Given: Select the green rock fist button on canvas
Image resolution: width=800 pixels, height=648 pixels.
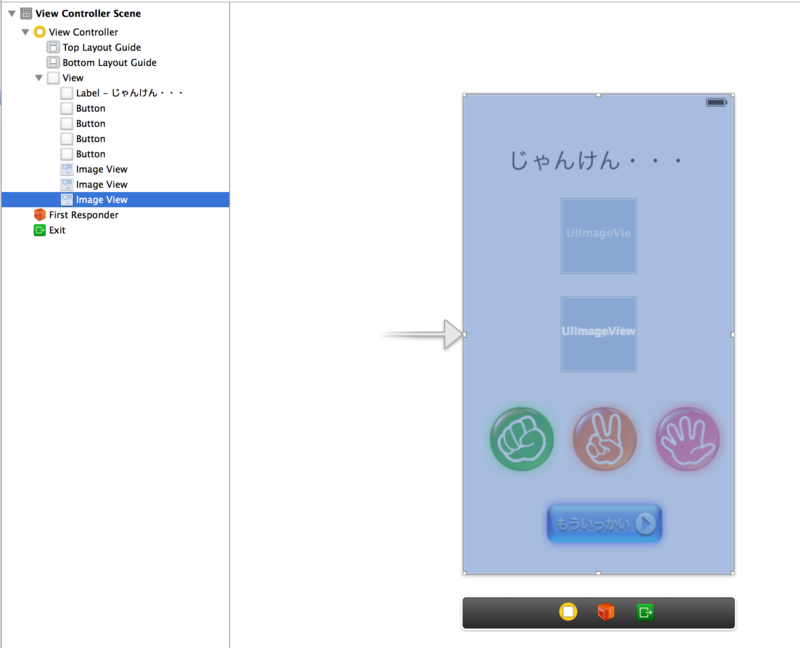Looking at the screenshot, I should coord(521,439).
